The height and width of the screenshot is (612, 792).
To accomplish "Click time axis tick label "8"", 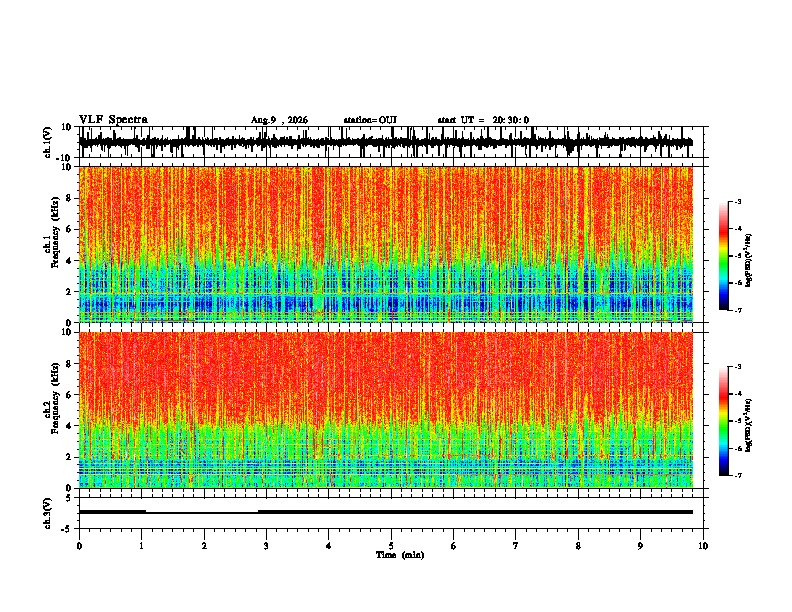I will (x=578, y=546).
